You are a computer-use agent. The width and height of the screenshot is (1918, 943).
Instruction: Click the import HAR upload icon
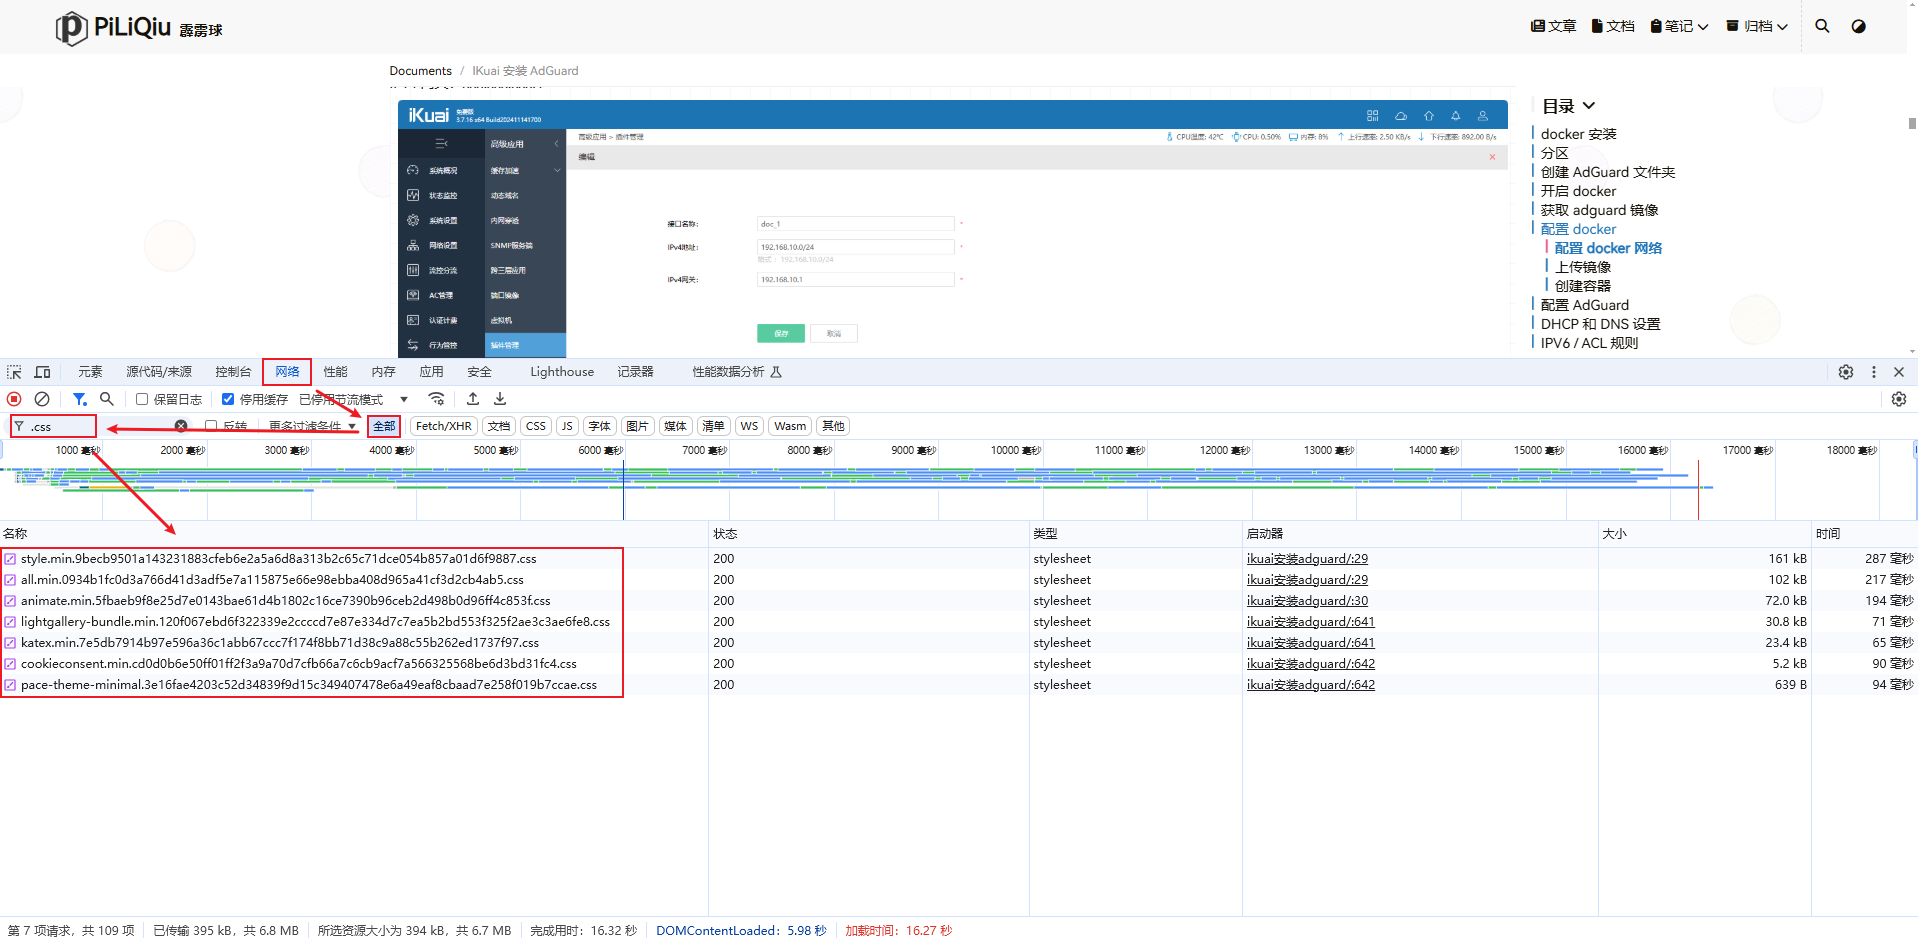473,399
